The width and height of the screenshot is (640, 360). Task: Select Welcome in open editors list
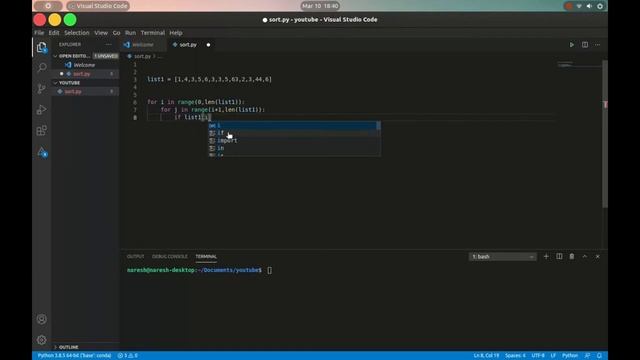85,65
